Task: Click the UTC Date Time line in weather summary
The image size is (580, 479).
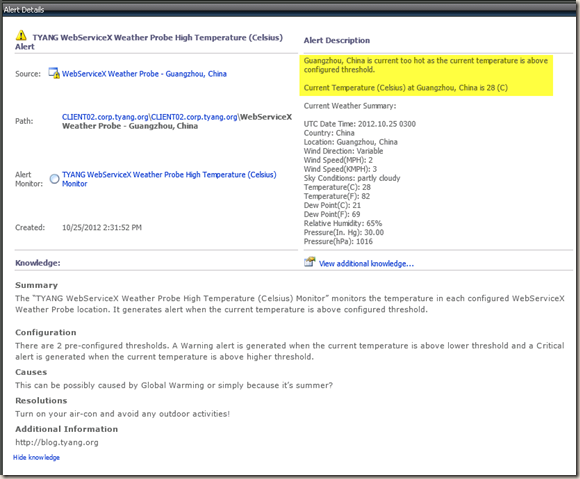Action: click(x=360, y=124)
